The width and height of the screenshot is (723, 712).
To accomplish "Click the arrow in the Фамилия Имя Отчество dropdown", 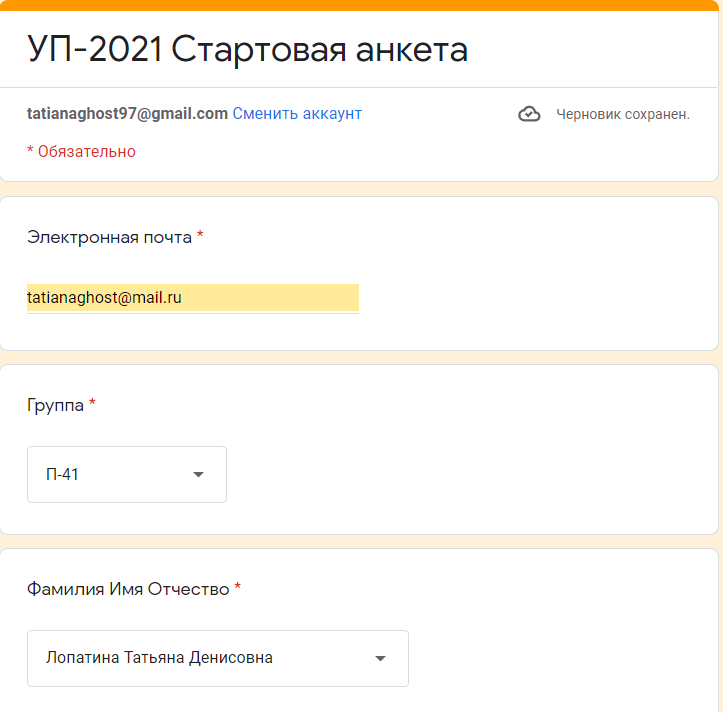I will 380,659.
